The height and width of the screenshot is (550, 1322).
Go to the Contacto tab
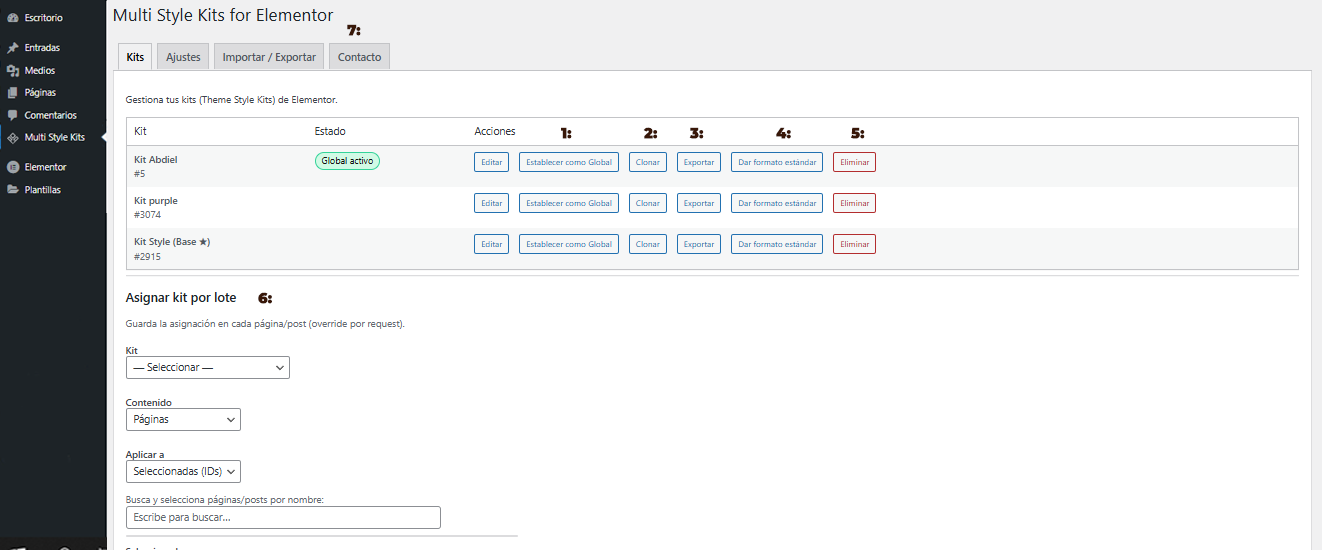coord(359,57)
